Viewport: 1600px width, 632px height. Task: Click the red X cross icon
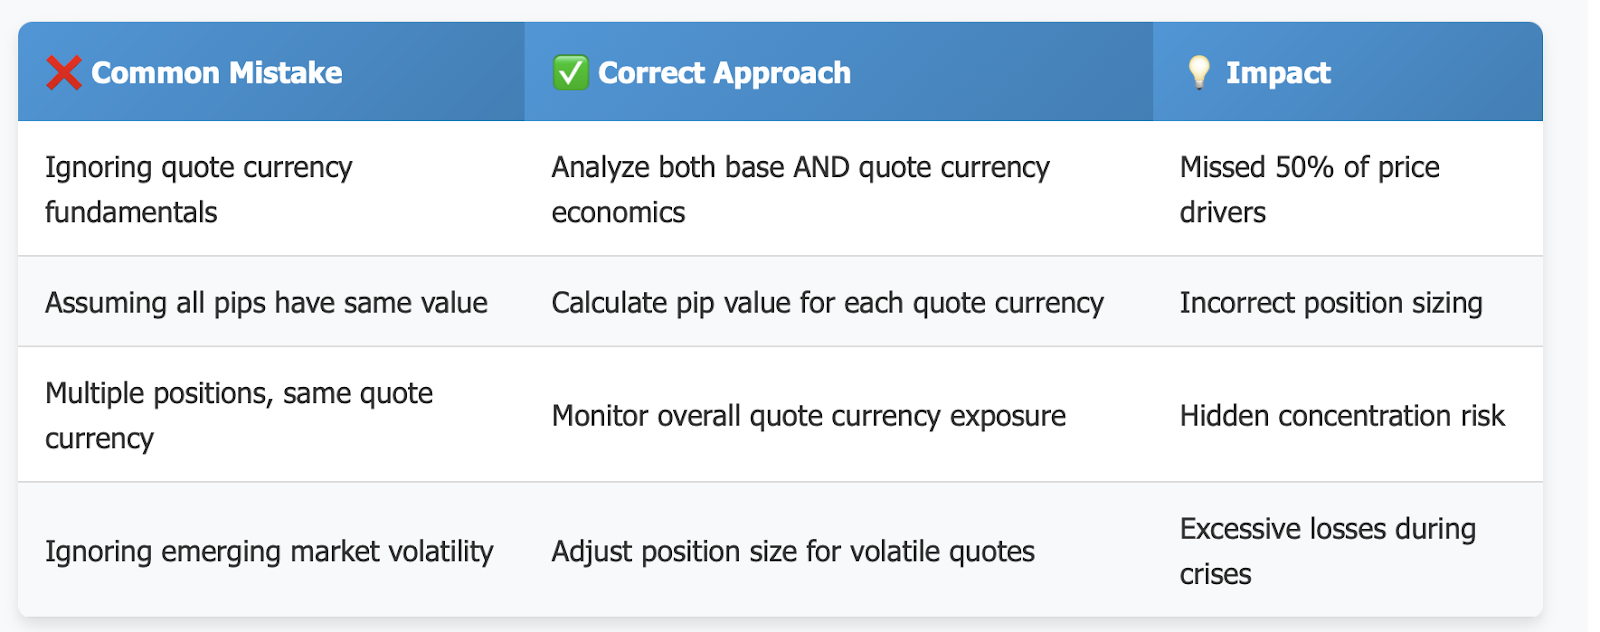coord(64,73)
